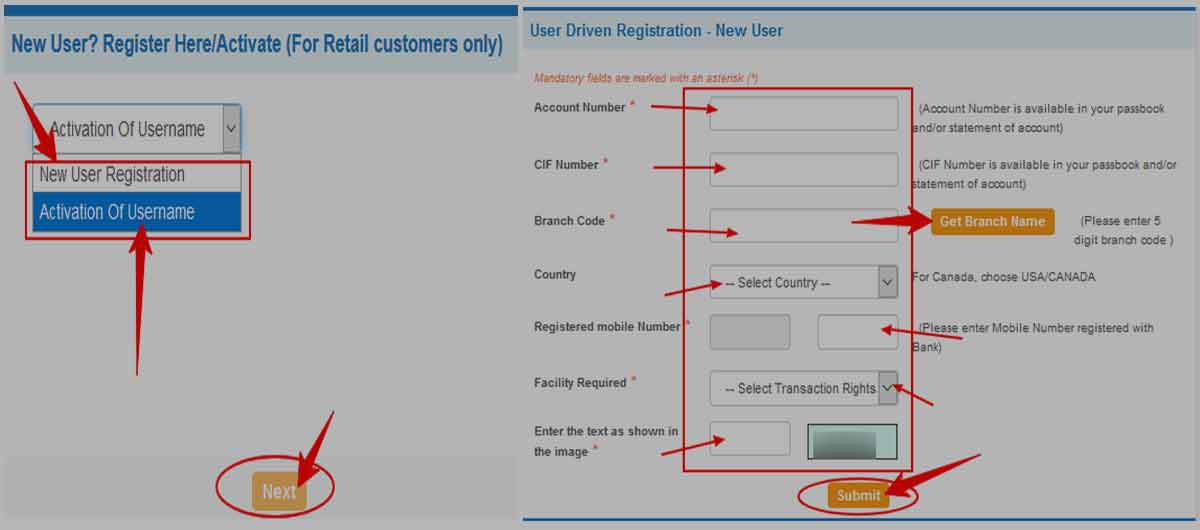Focus the CIF Number field

(804, 169)
